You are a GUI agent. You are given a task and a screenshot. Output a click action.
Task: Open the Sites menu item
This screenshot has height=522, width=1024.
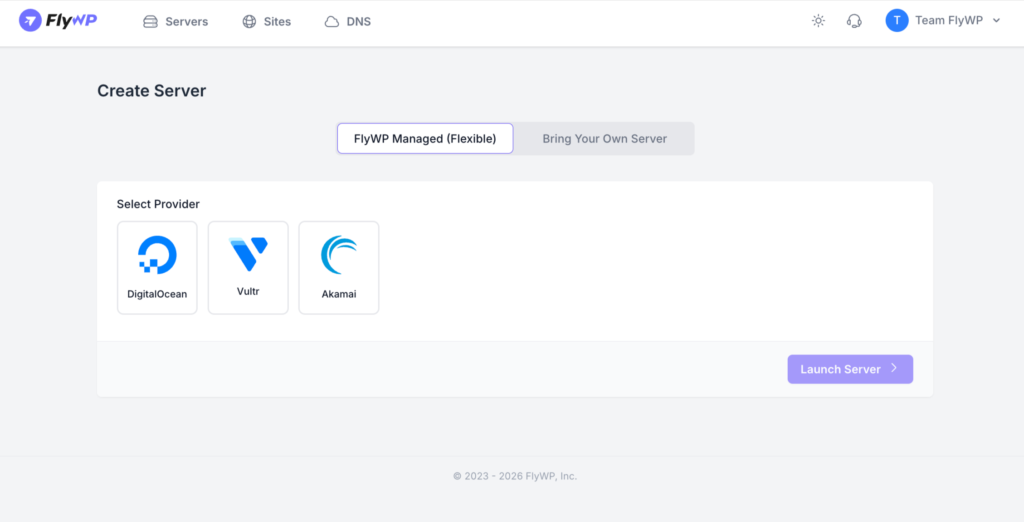[x=277, y=21]
